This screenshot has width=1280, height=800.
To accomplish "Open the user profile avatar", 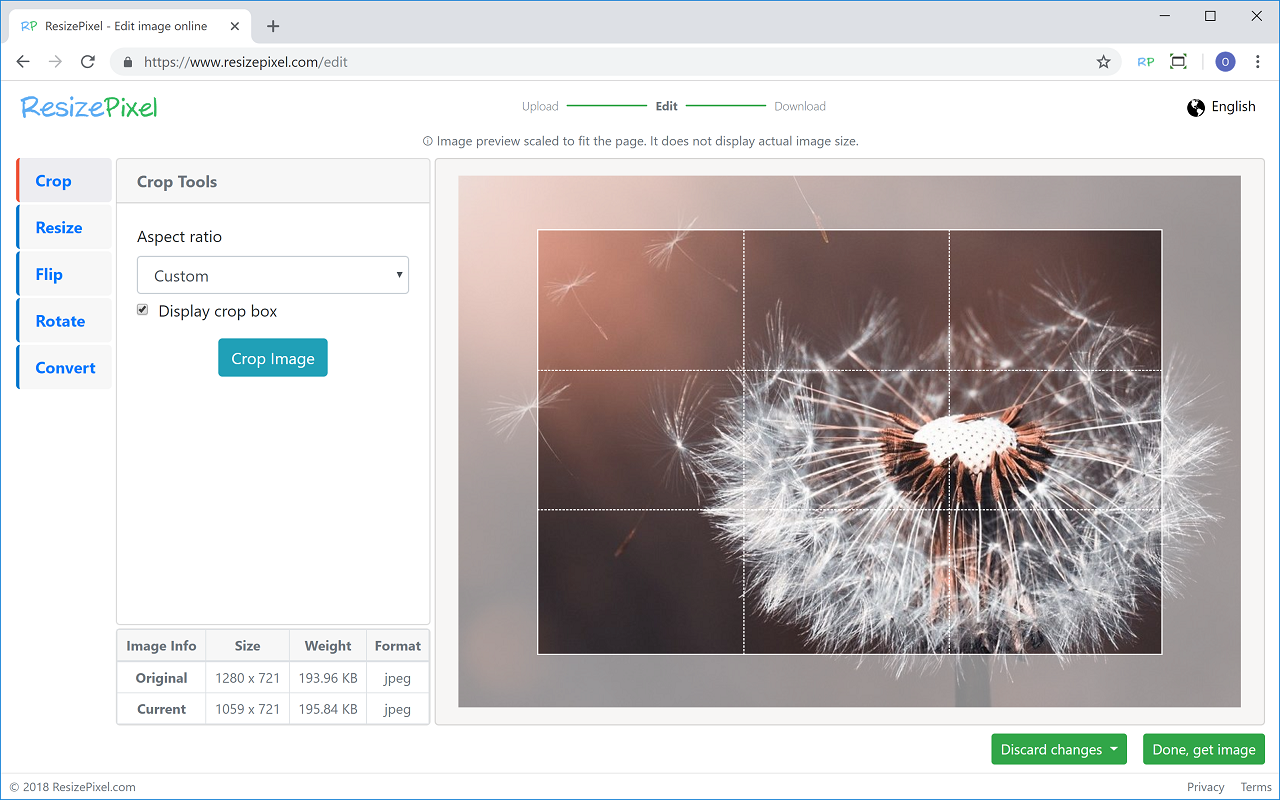I will (1225, 62).
